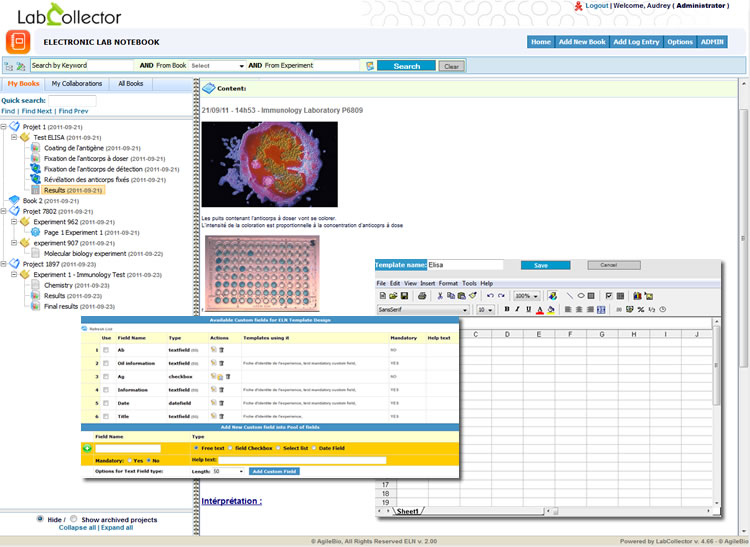This screenshot has width=750, height=547.
Task: Select the Sheet1 tab in spreadsheet
Action: (407, 511)
